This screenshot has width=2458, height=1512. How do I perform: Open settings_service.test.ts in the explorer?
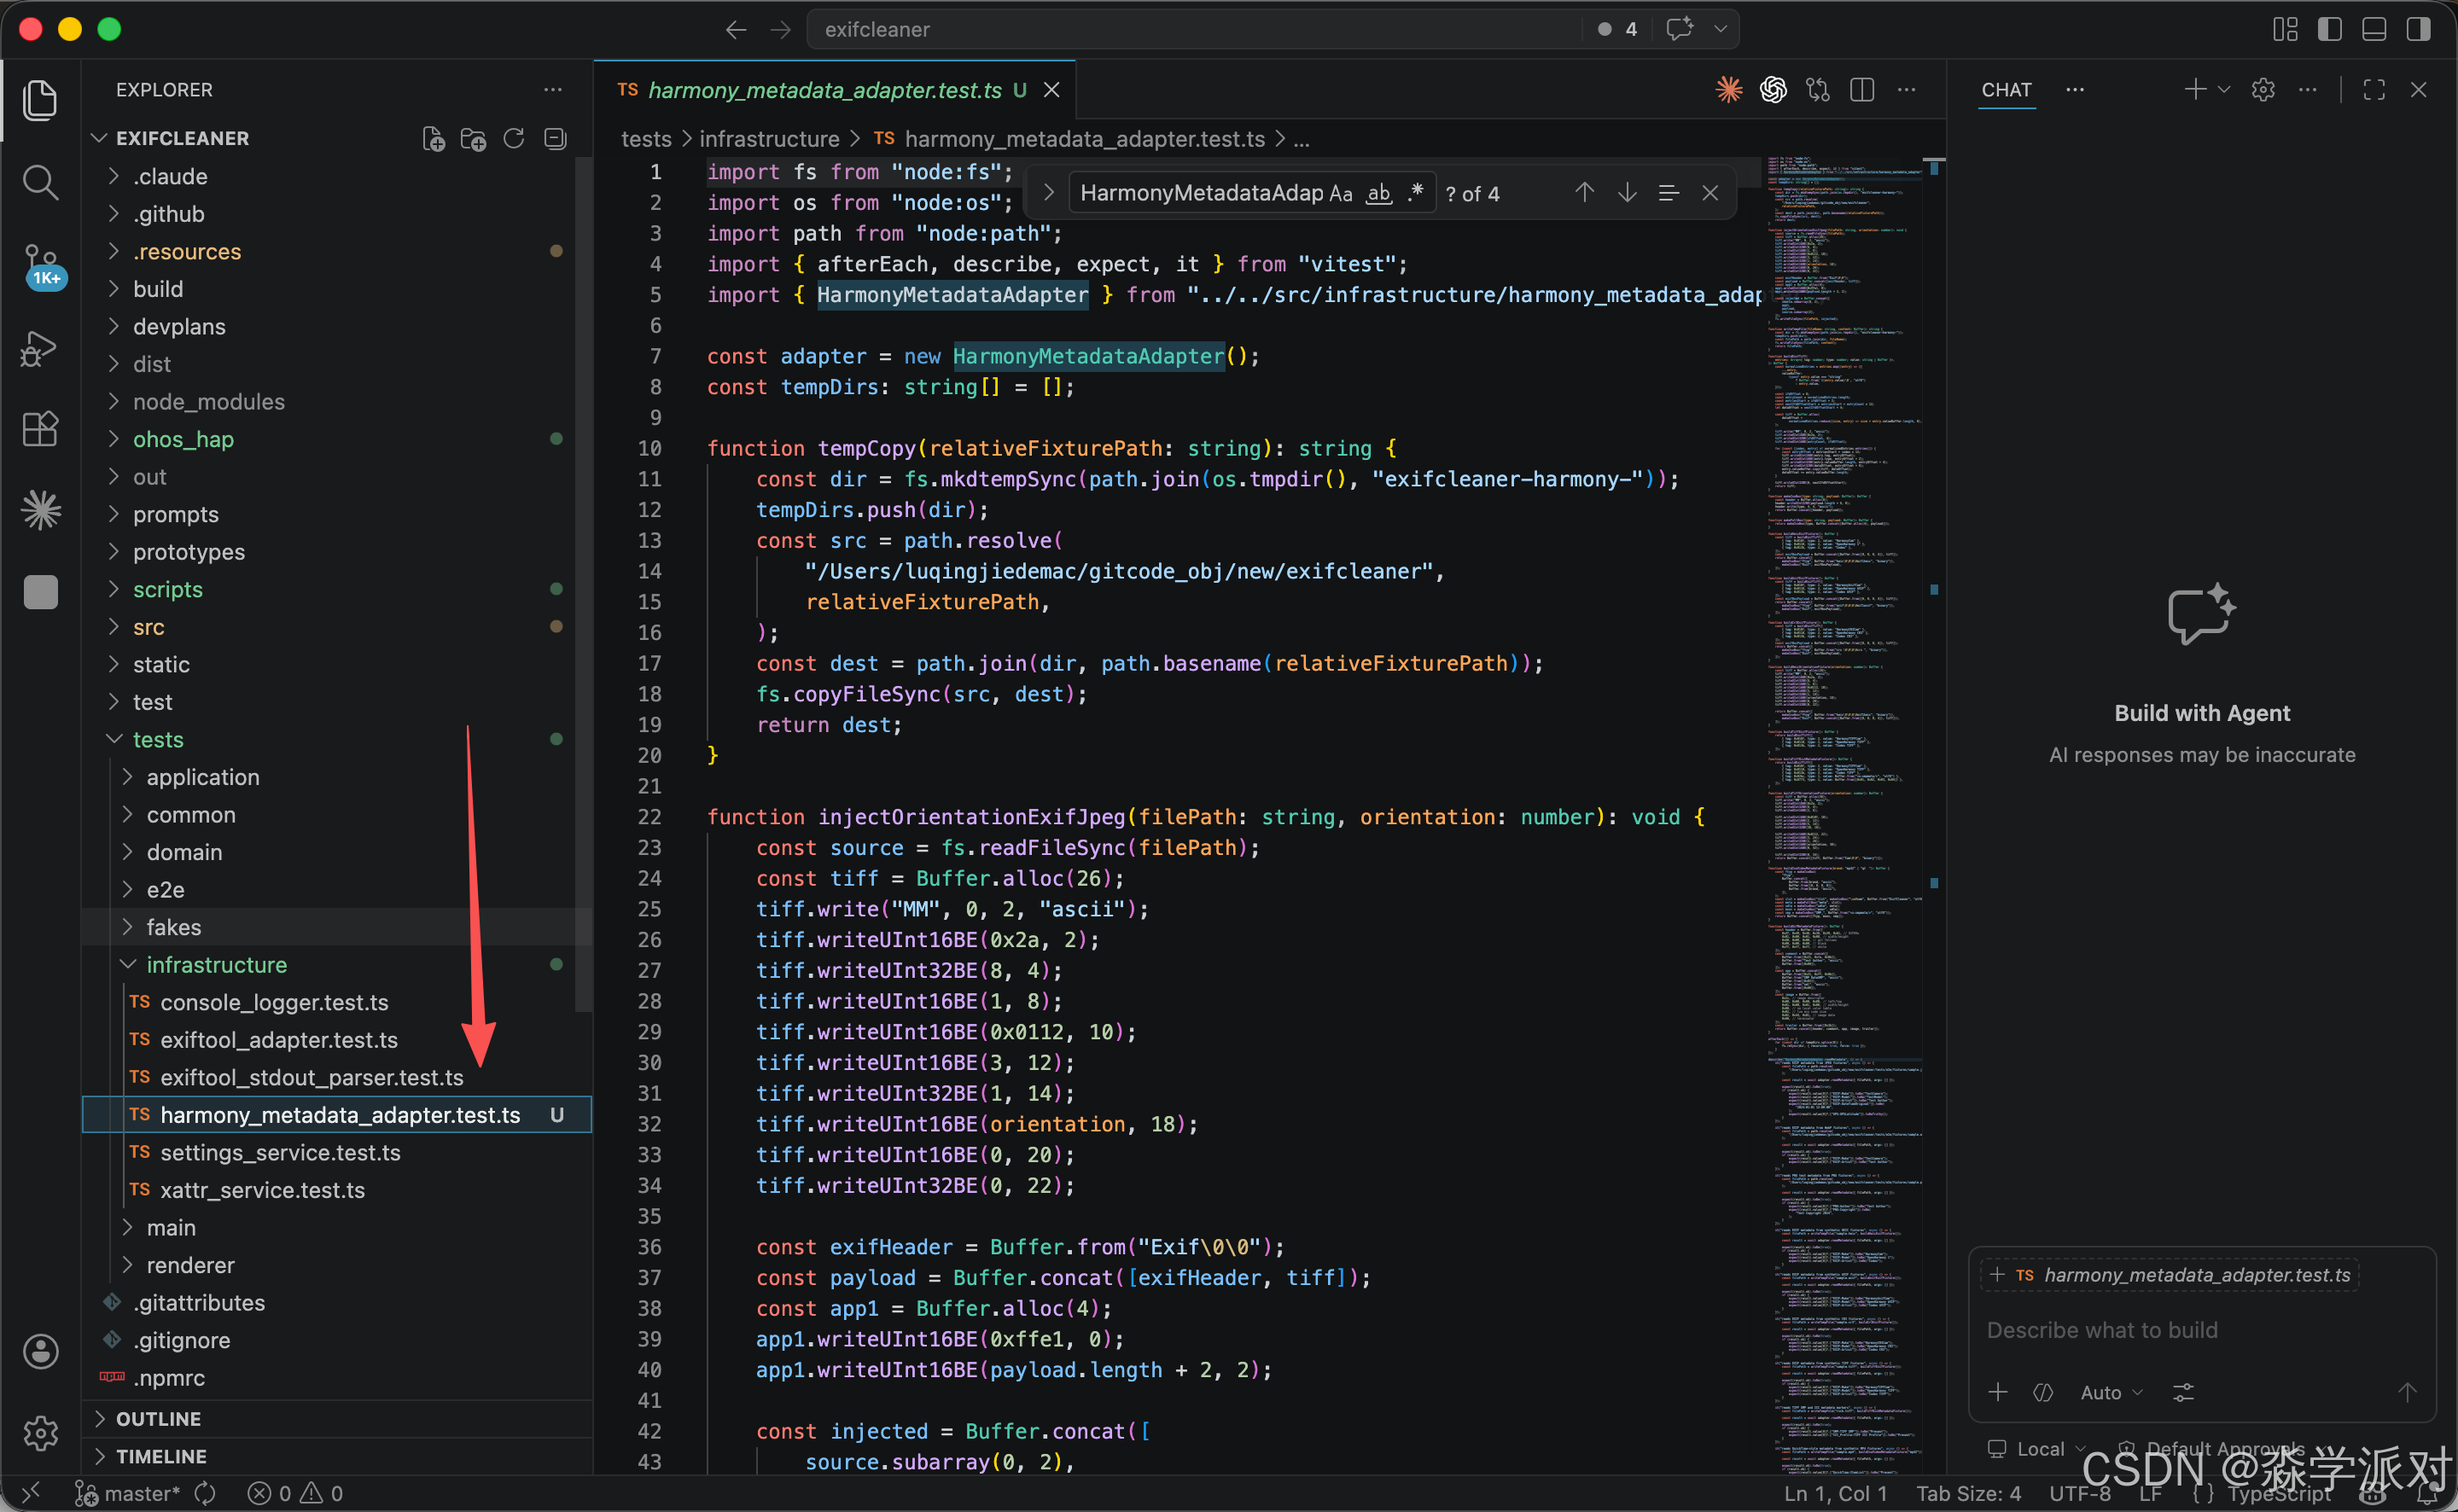coord(338,1153)
